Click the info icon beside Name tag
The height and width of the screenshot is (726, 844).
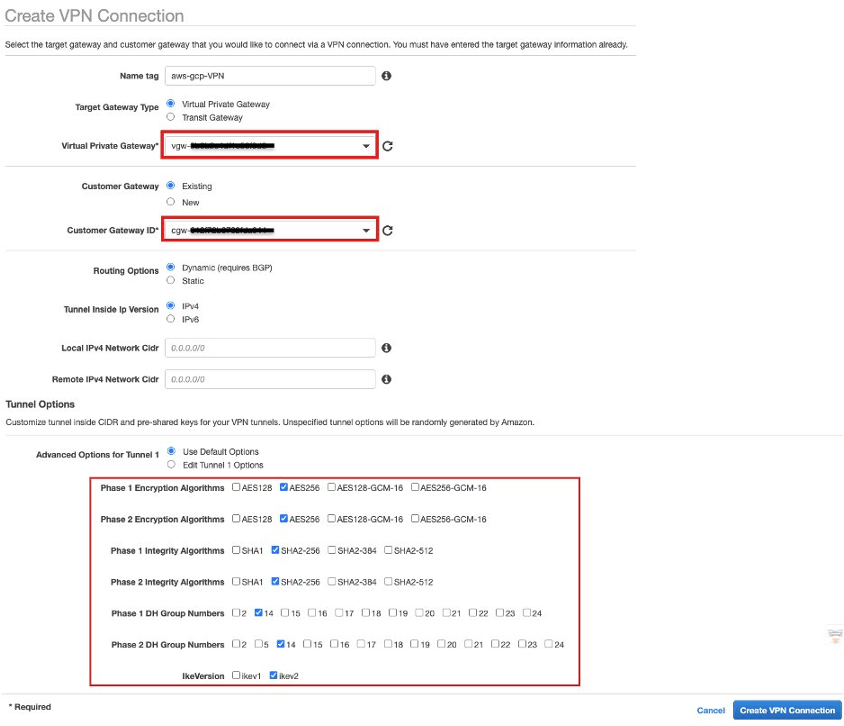386,76
